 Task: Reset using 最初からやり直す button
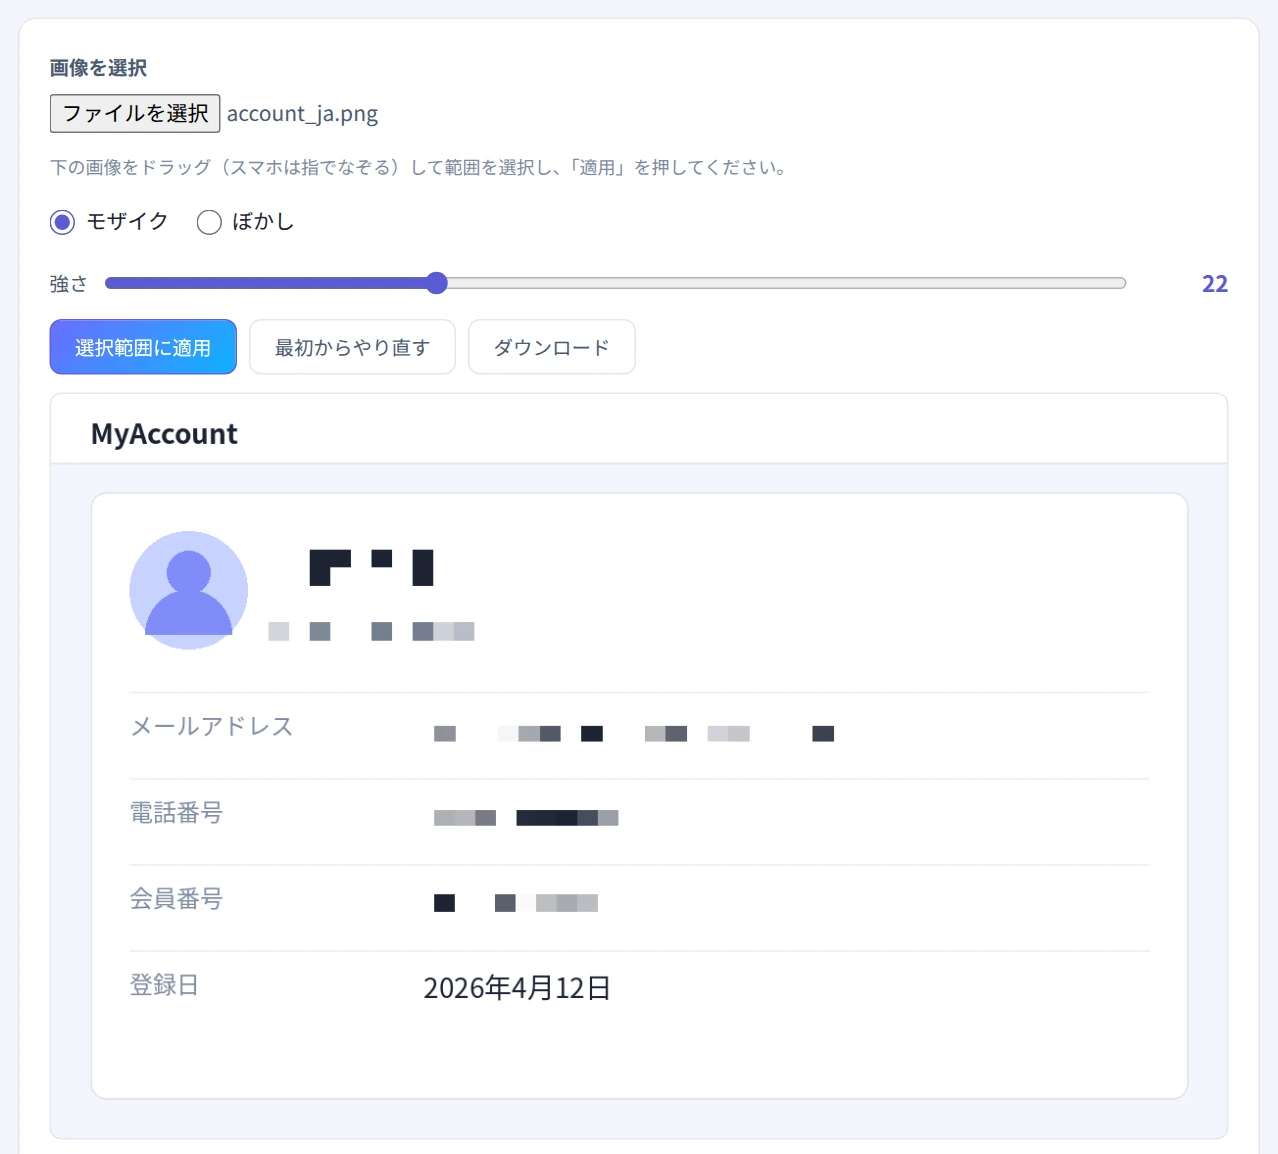[352, 347]
